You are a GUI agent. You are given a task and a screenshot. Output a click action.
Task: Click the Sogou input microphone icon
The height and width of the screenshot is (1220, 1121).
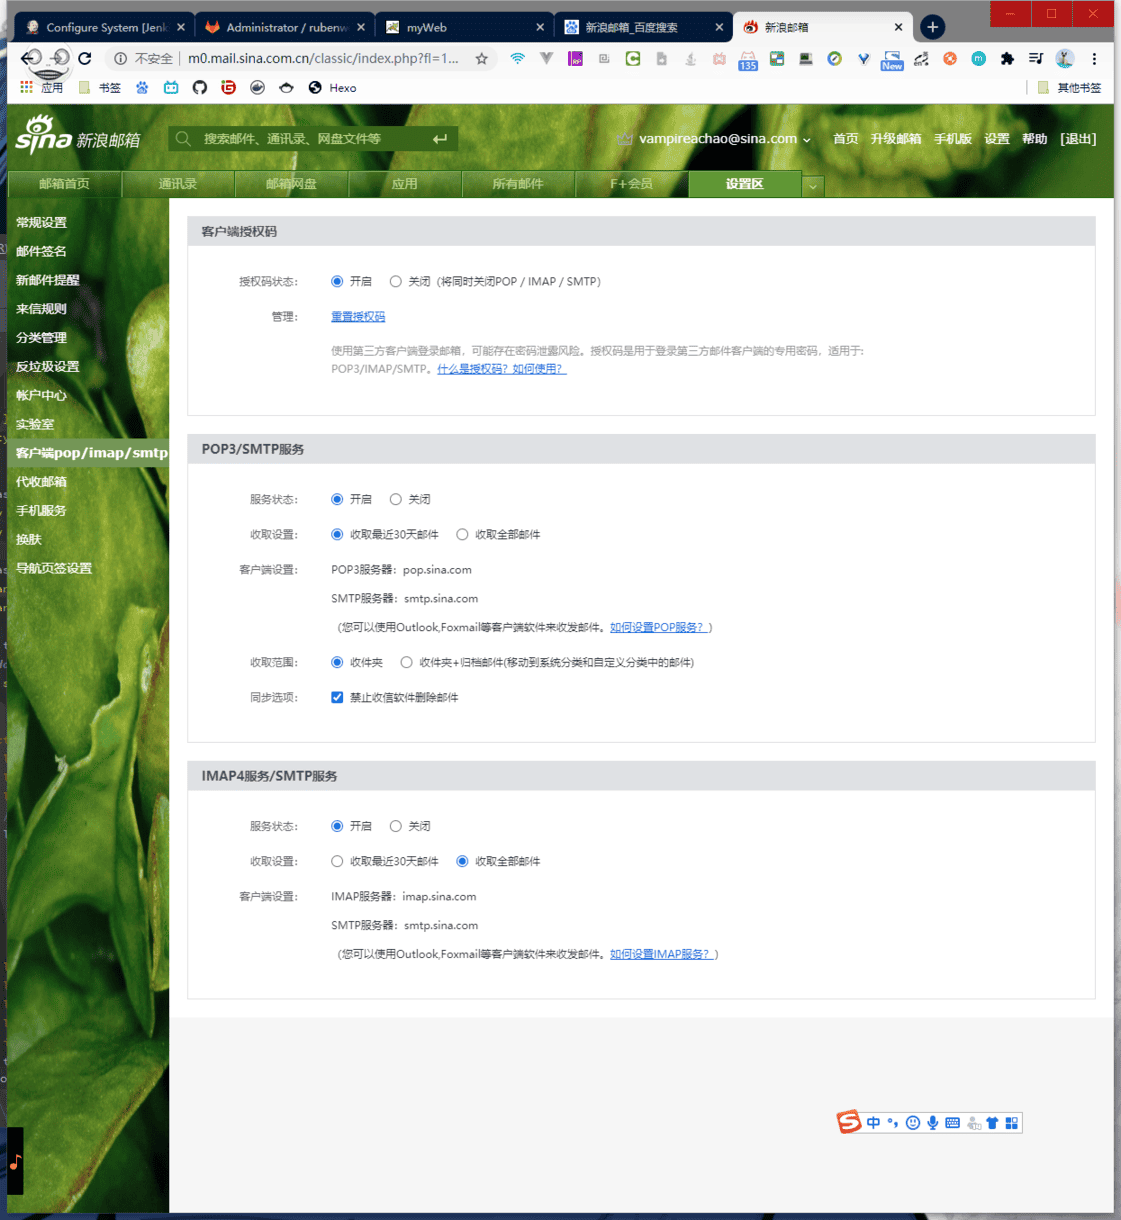932,1123
